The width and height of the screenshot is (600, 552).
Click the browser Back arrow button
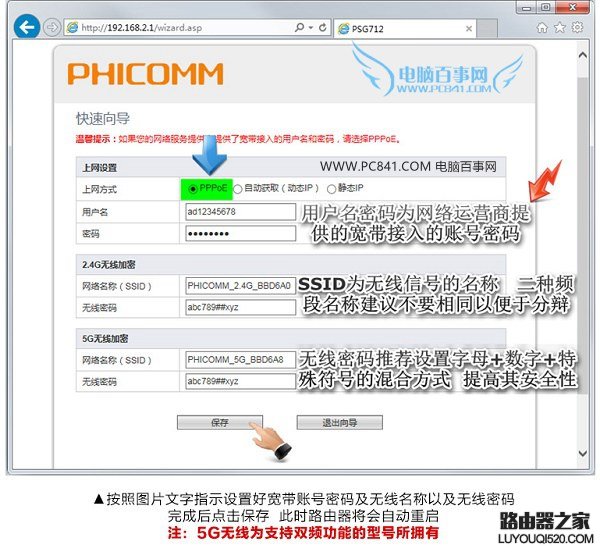point(26,27)
